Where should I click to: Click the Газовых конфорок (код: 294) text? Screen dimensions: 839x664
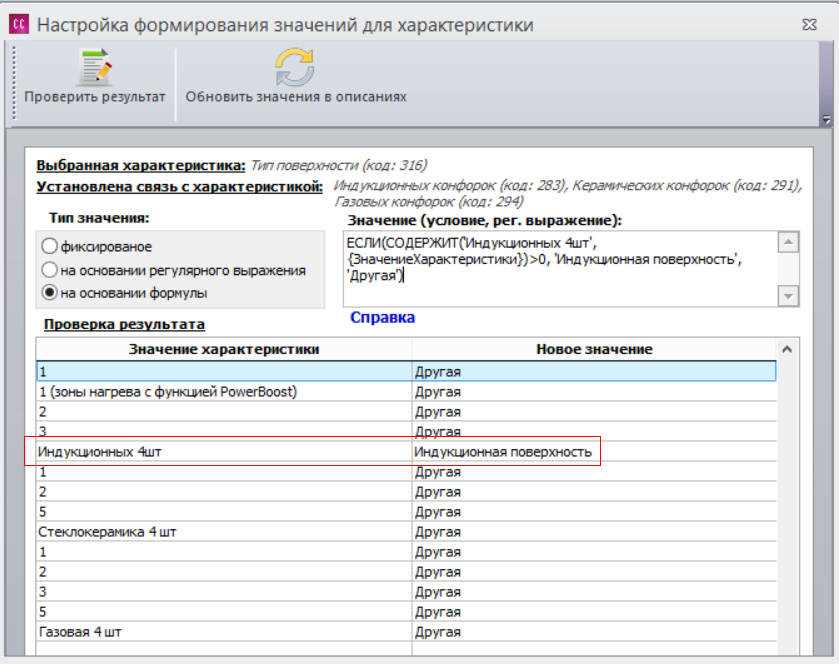point(429,202)
